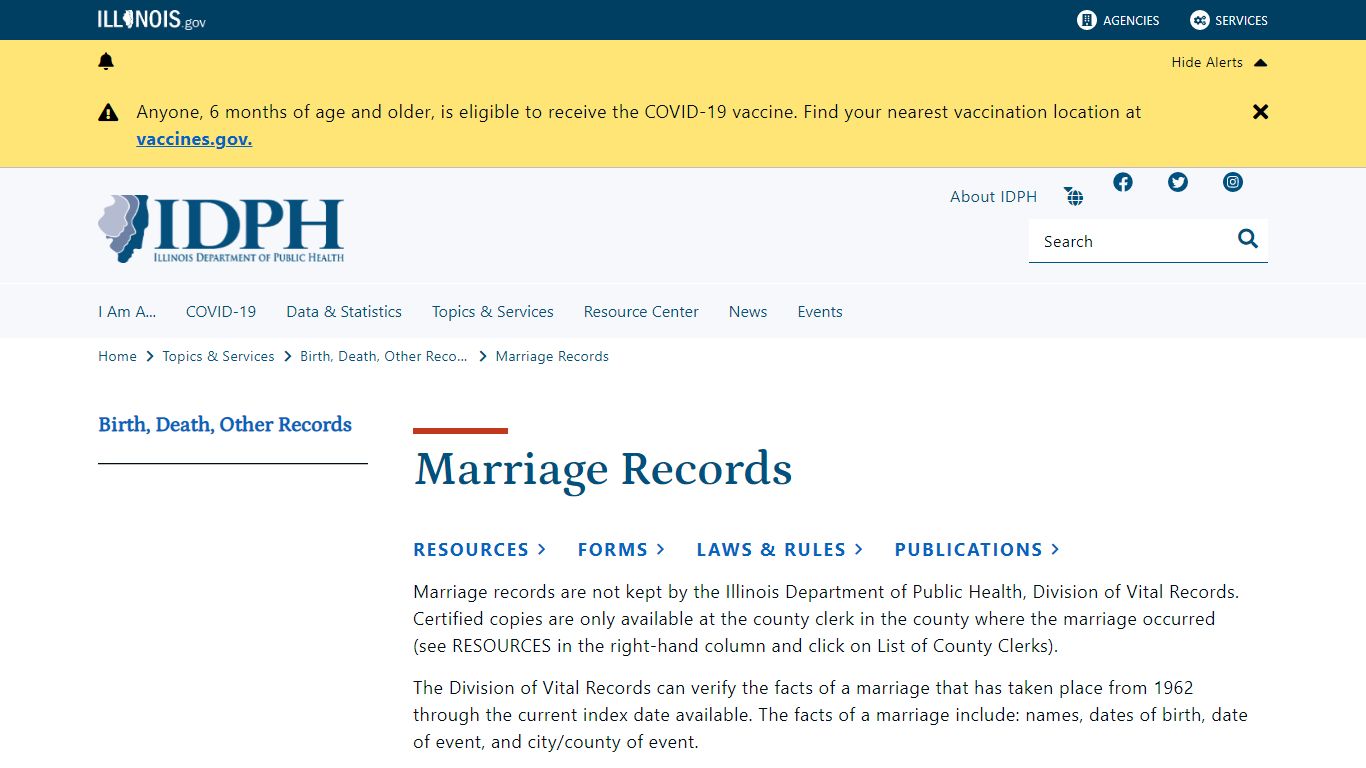Open Birth, Death, Other Records sidebar link

click(x=225, y=424)
